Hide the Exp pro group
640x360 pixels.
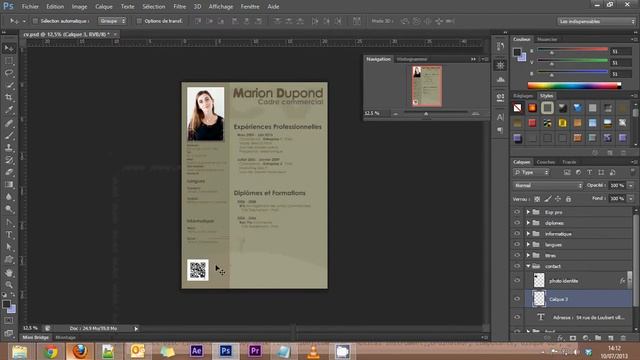pyautogui.click(x=517, y=212)
